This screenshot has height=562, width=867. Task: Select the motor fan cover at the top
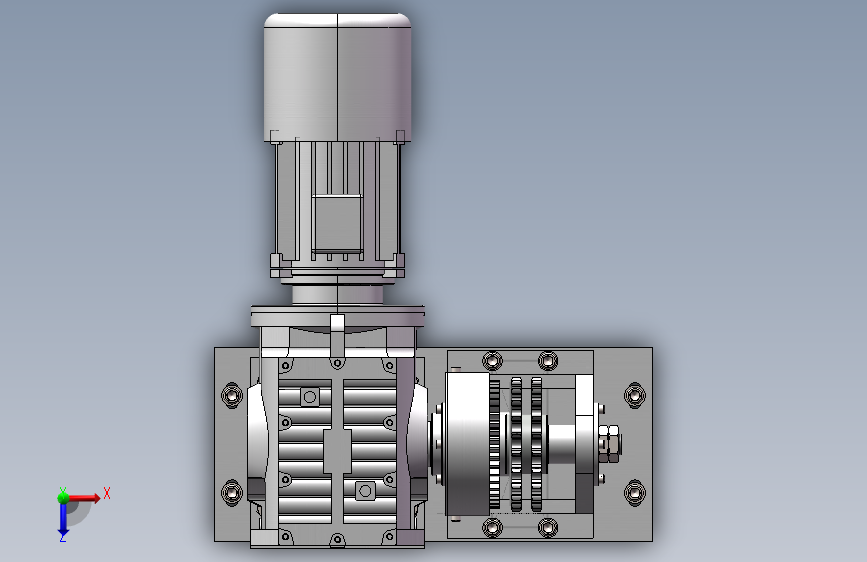pos(337,76)
